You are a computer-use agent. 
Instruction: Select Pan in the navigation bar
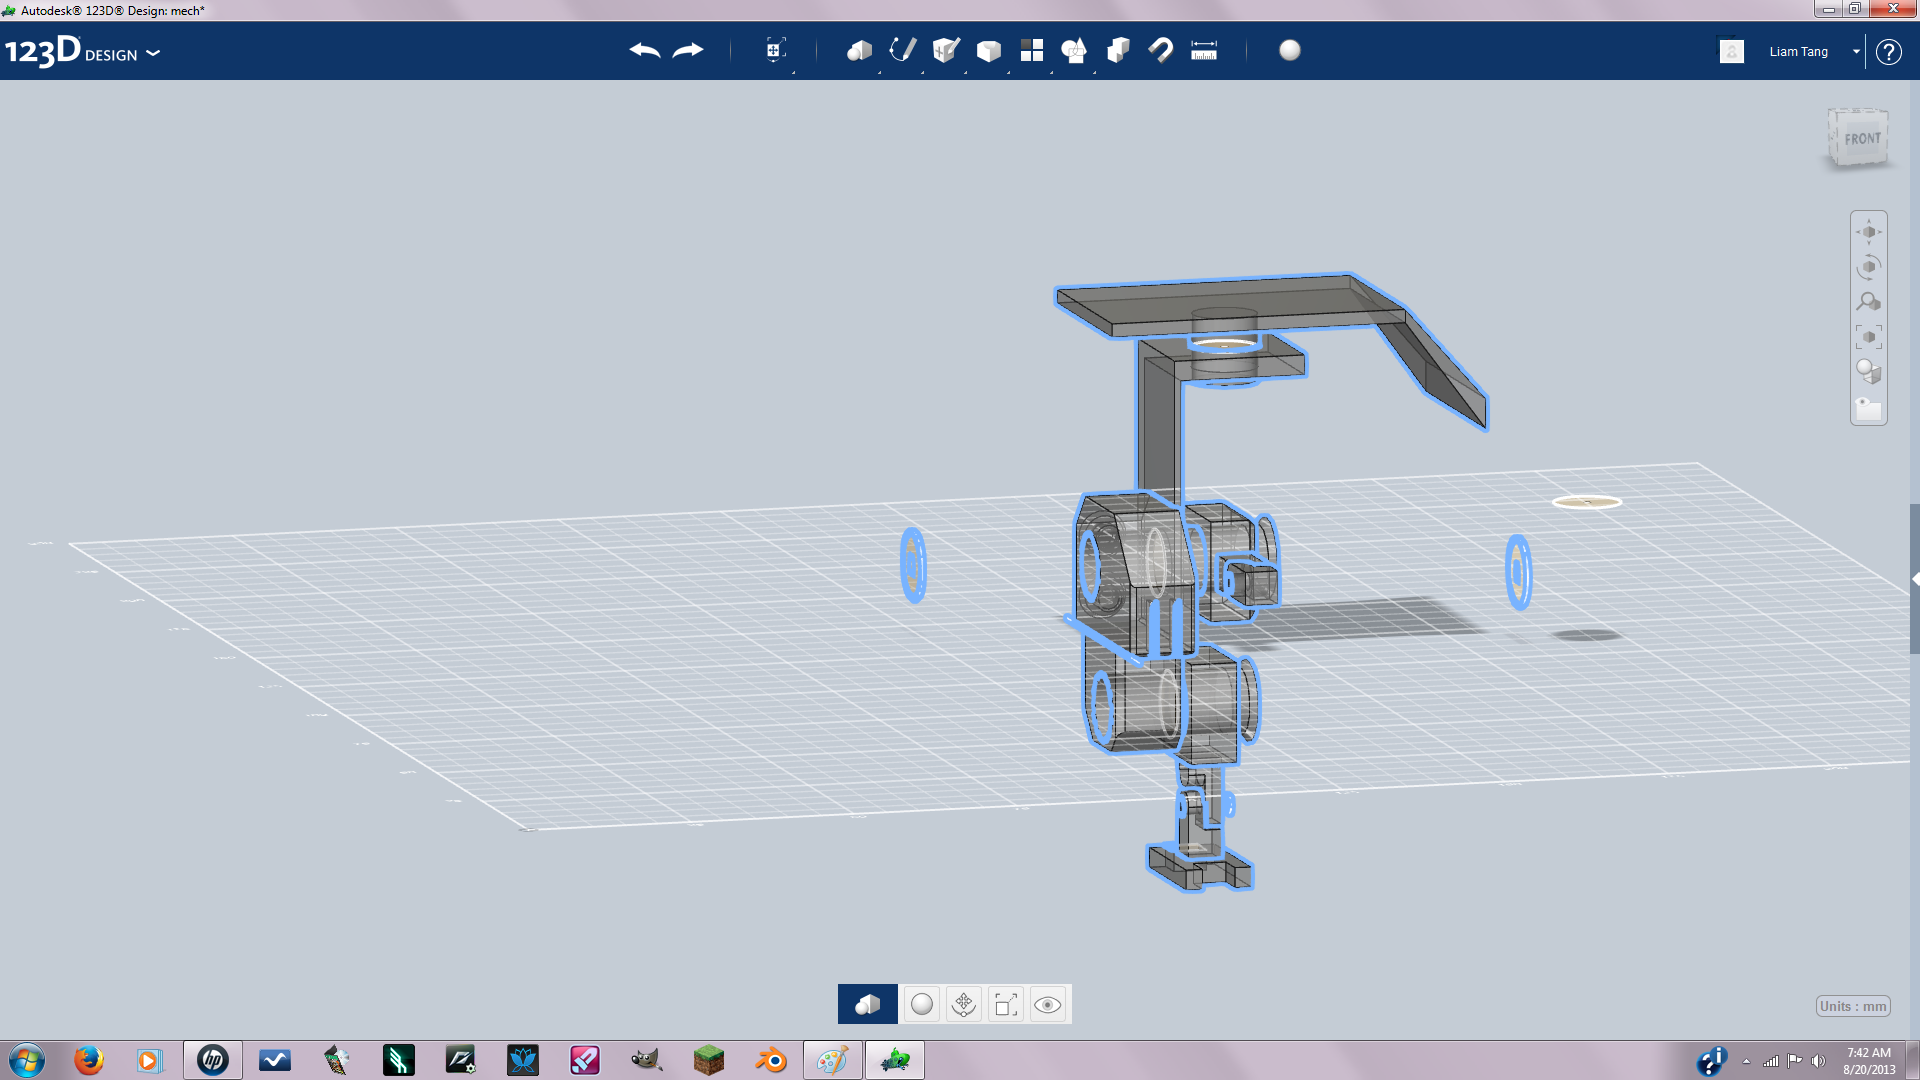1869,232
